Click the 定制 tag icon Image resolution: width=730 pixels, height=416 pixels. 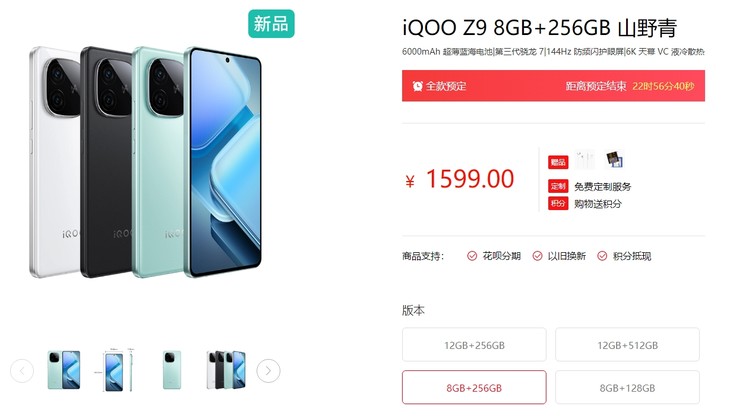pyautogui.click(x=558, y=186)
